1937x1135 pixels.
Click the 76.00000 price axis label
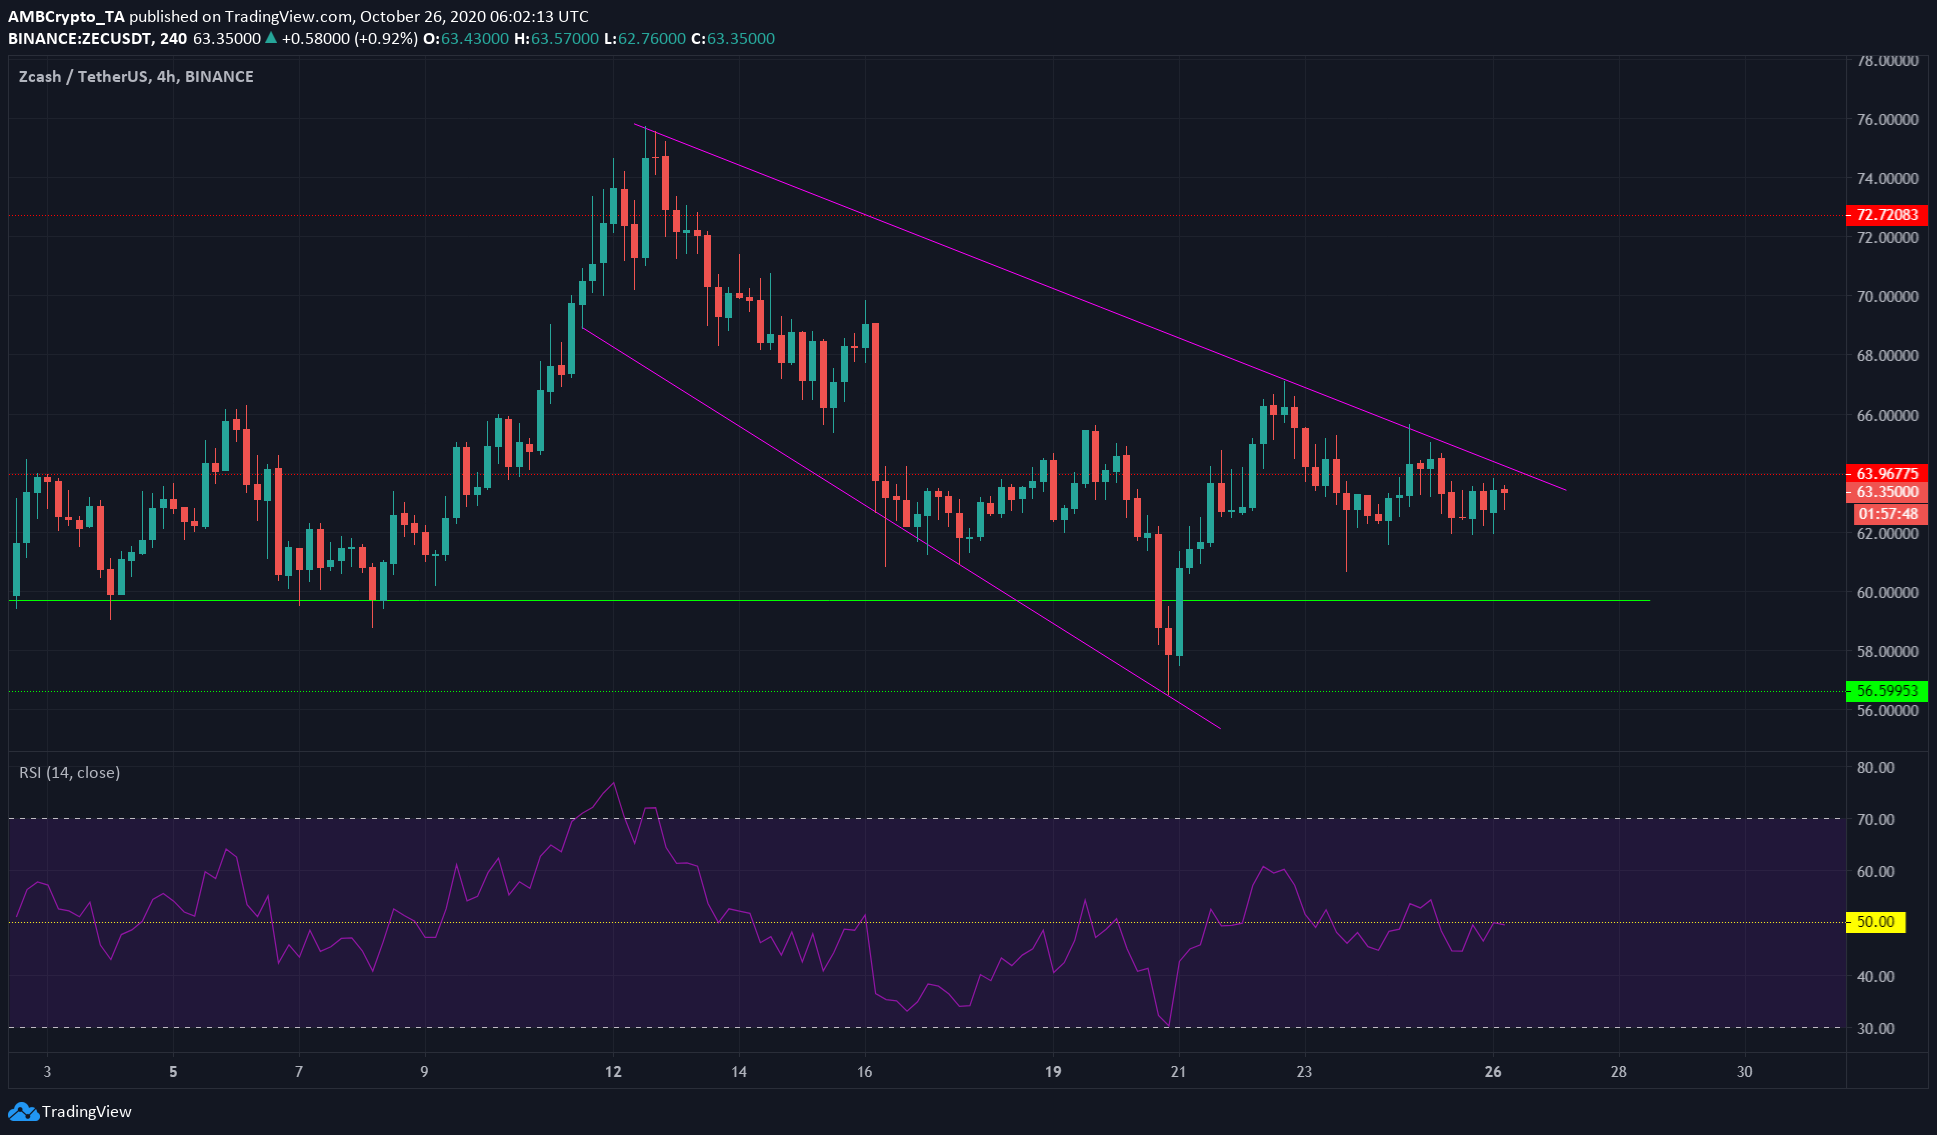1887,119
